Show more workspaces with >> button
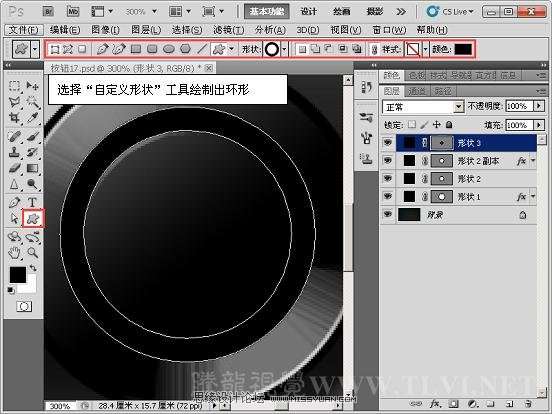552x414 pixels. point(401,12)
